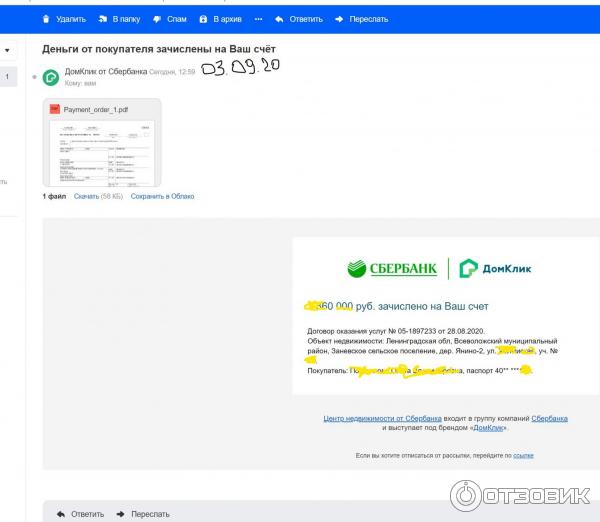
Task: Click the ссылке unsubscribe link
Action: click(x=523, y=455)
